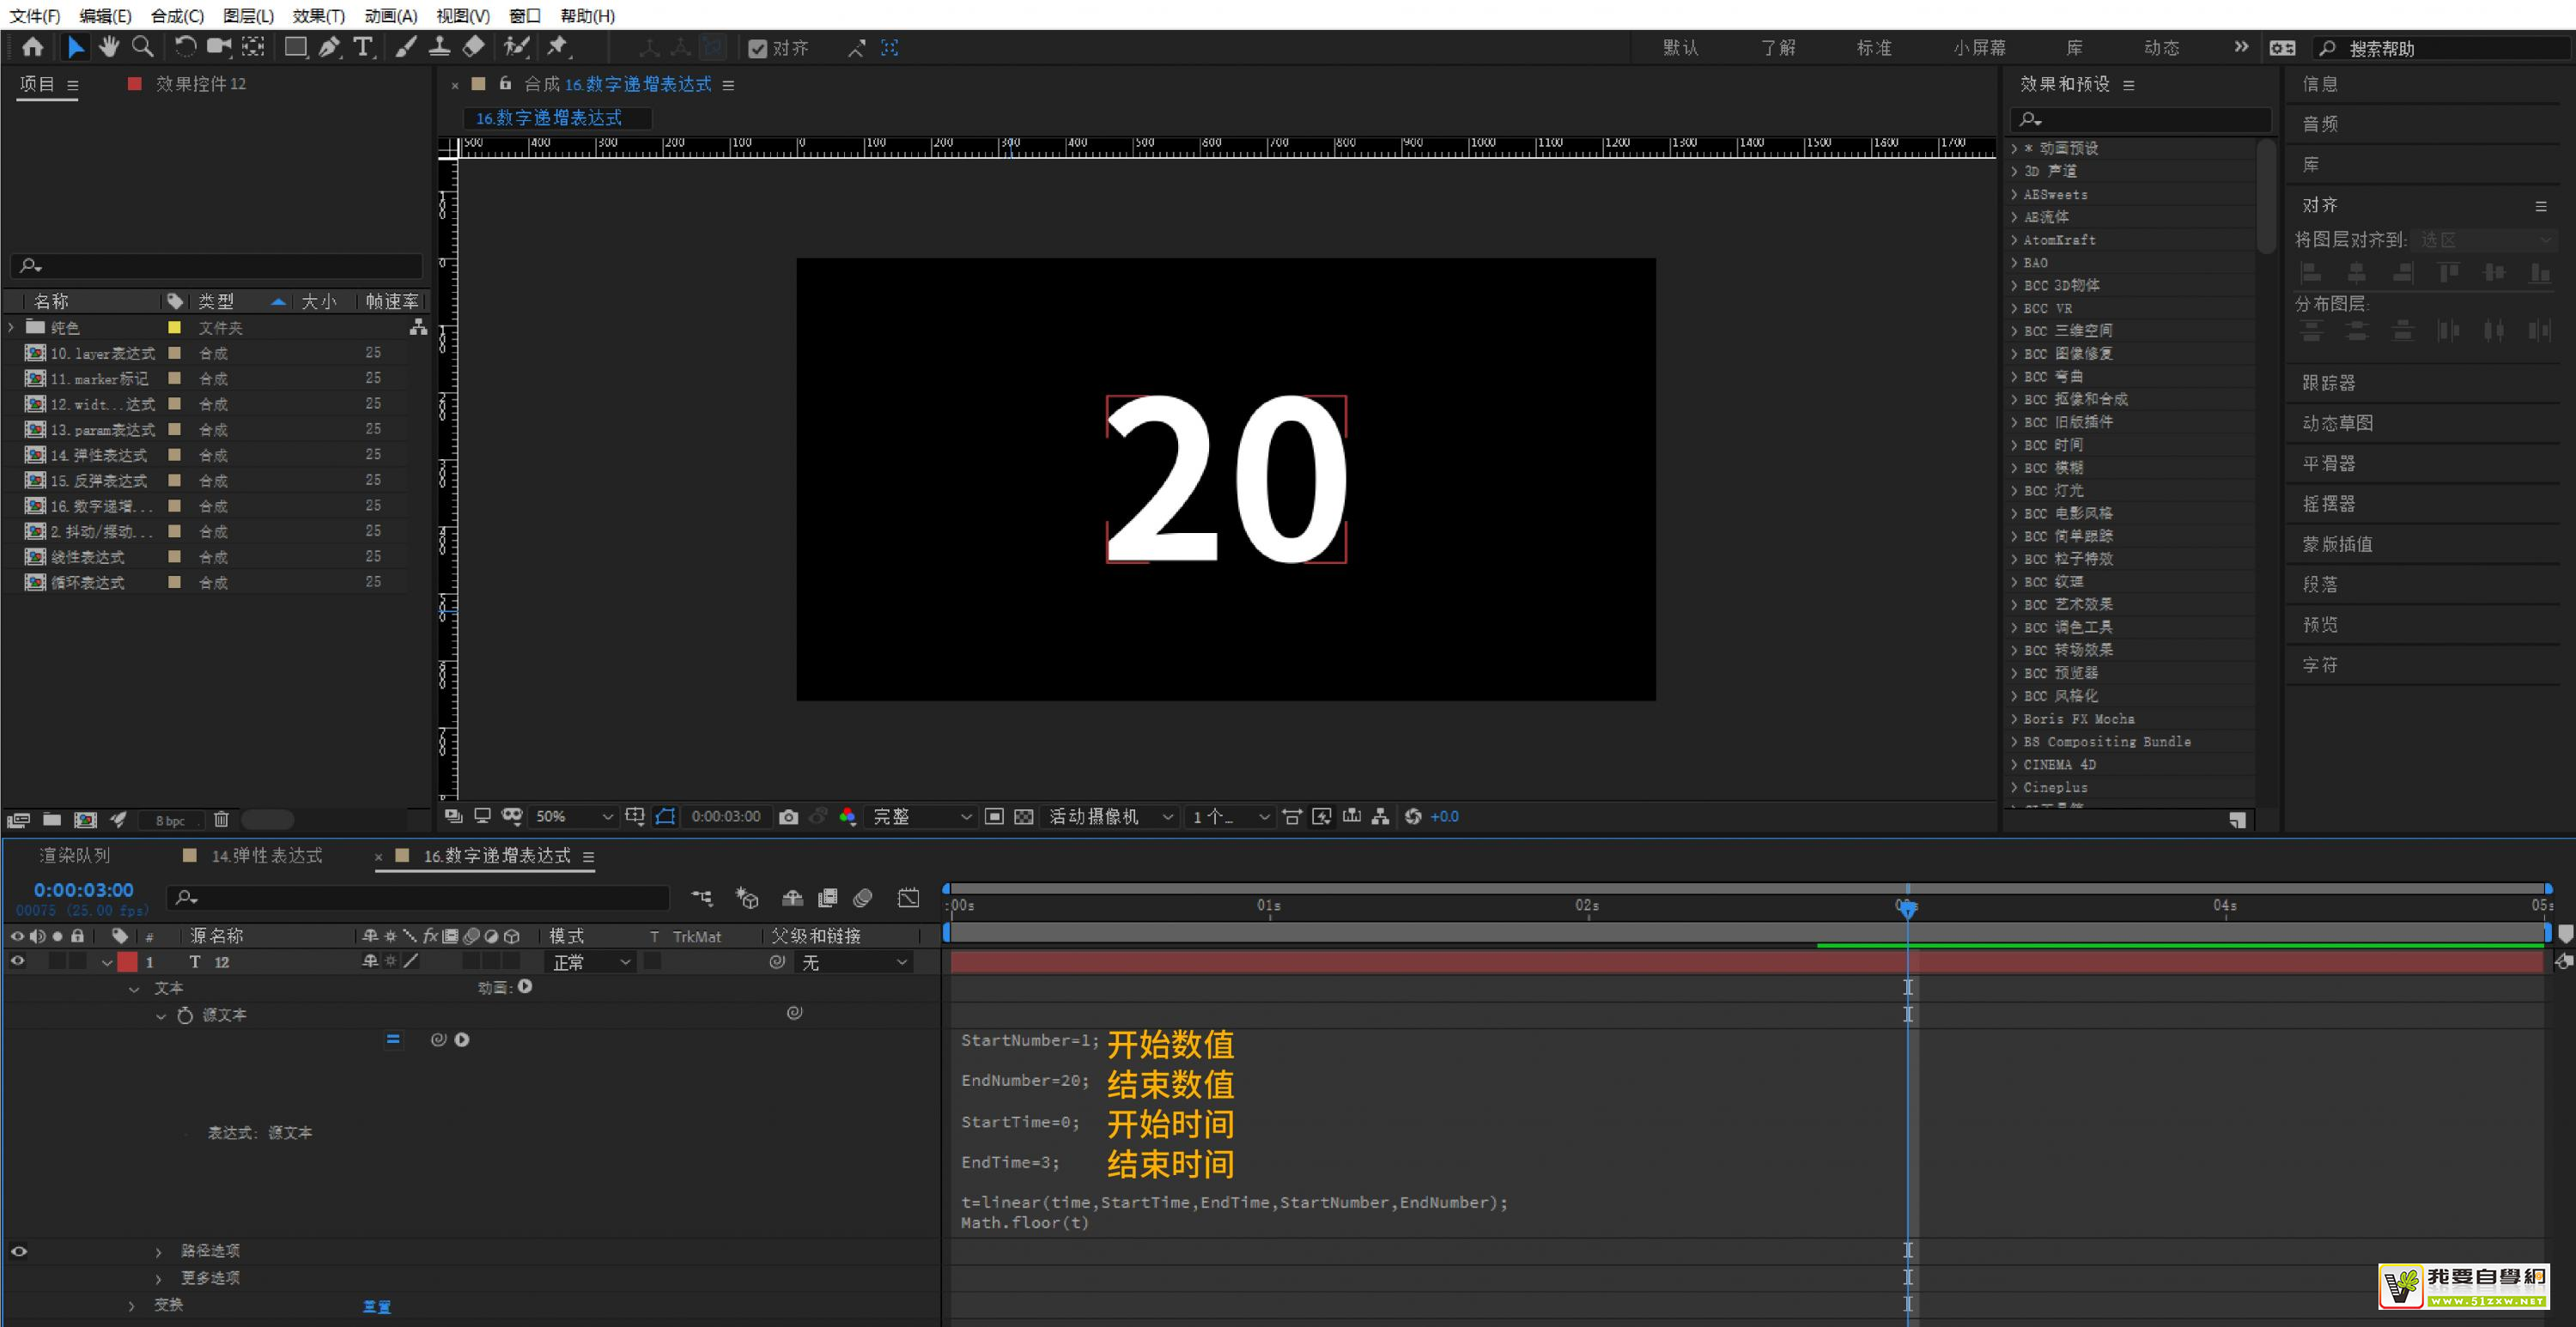Click the effects and presets search field

[2140, 120]
